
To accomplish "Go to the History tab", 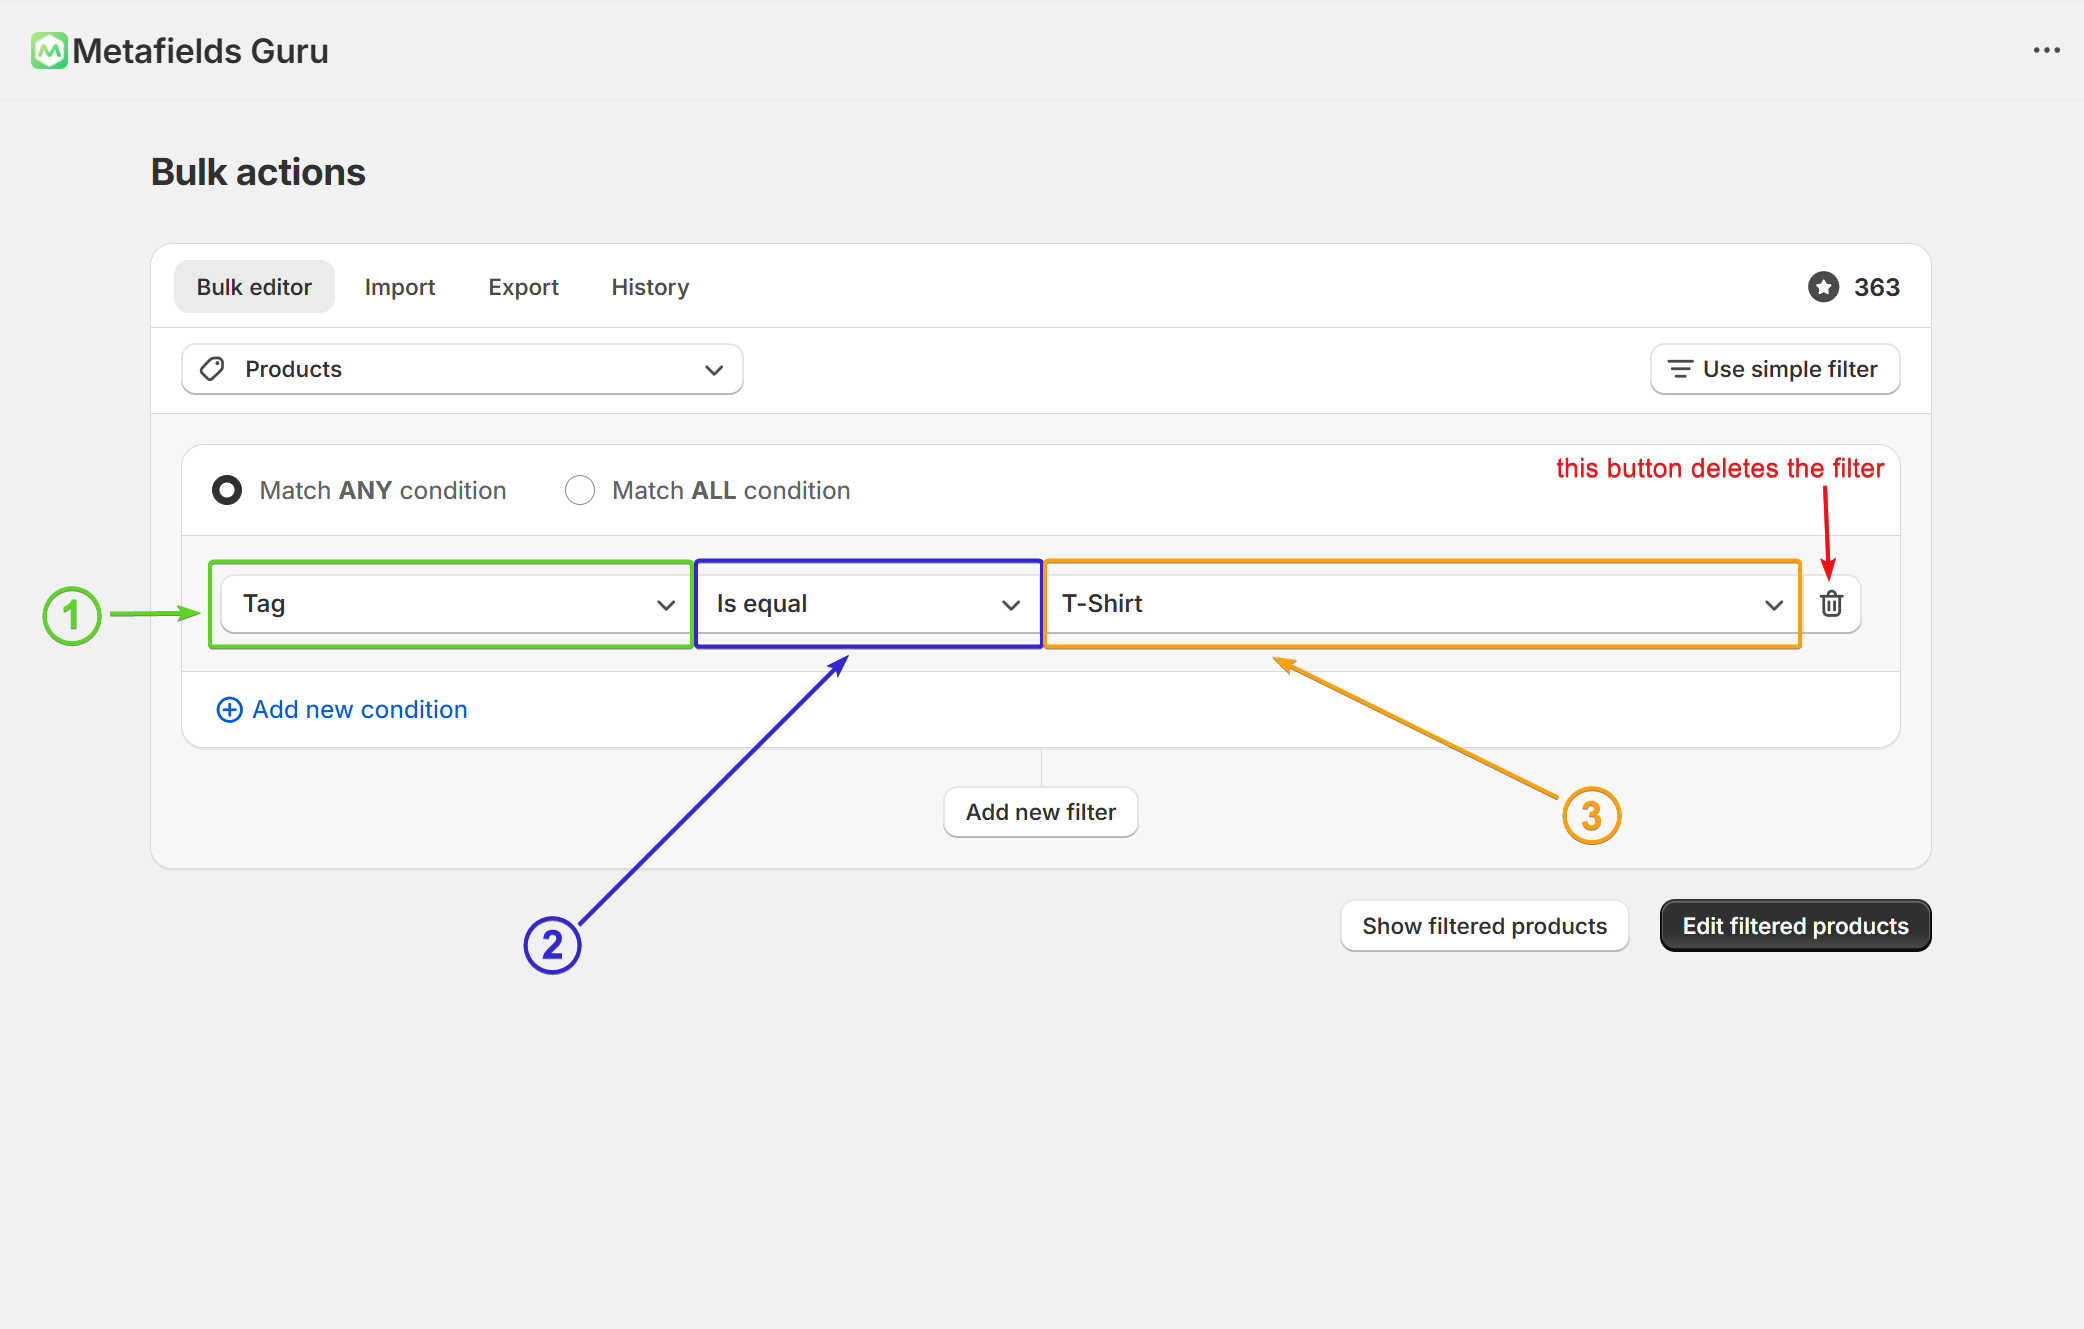I will coord(650,288).
